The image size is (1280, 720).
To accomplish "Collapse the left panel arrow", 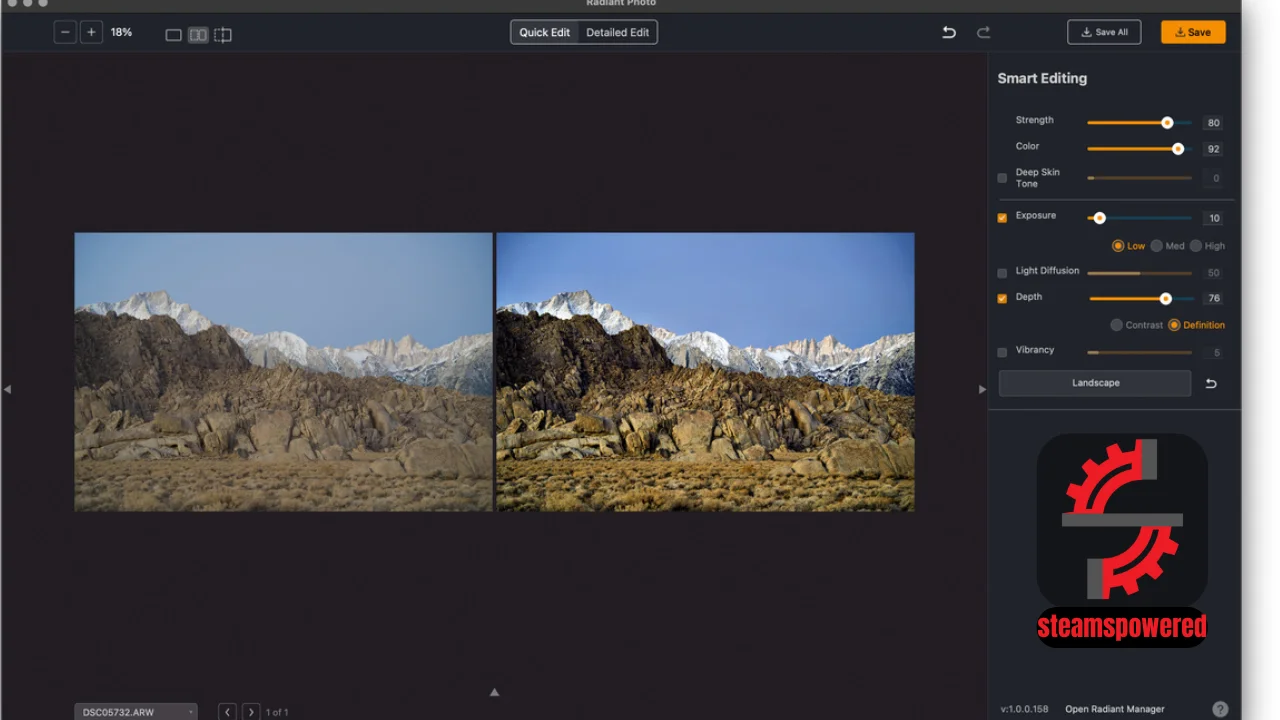I will [7, 389].
